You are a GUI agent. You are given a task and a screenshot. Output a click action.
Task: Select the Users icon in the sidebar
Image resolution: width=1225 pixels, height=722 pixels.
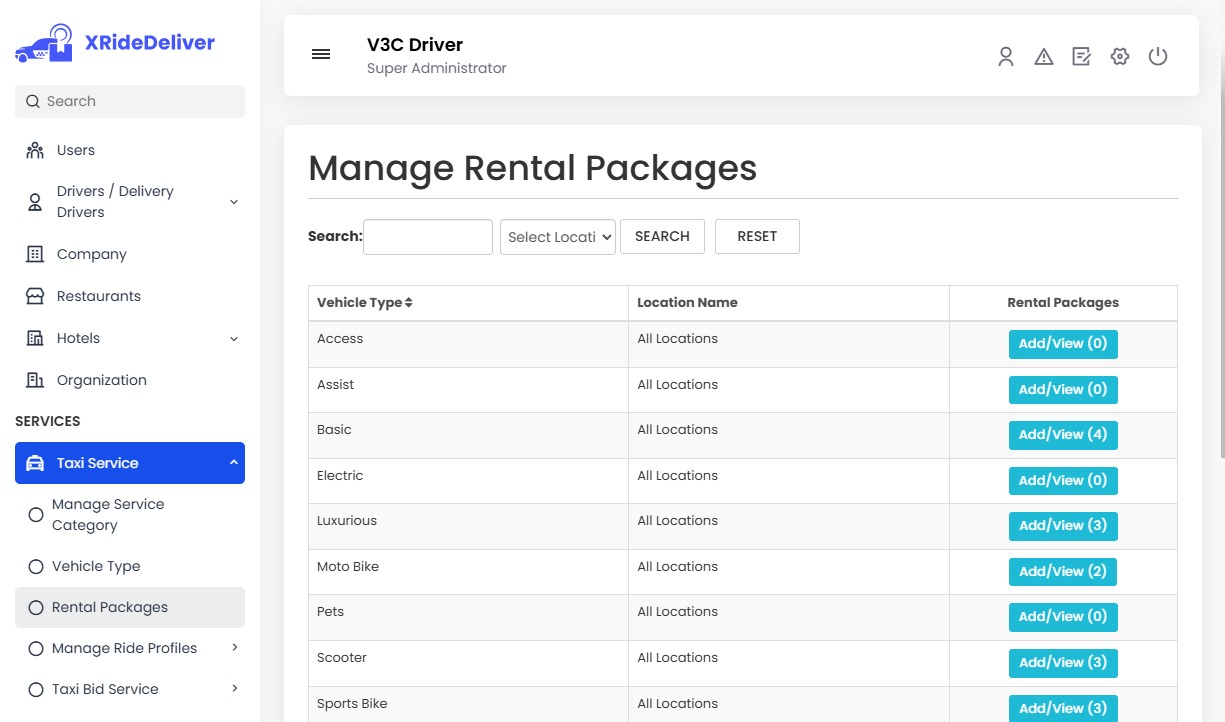[x=34, y=150]
